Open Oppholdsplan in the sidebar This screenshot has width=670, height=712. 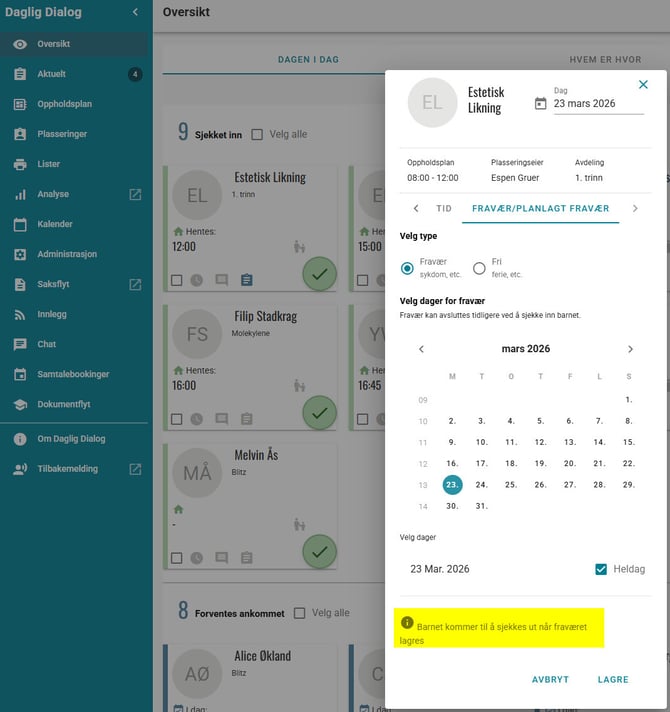click(x=74, y=104)
